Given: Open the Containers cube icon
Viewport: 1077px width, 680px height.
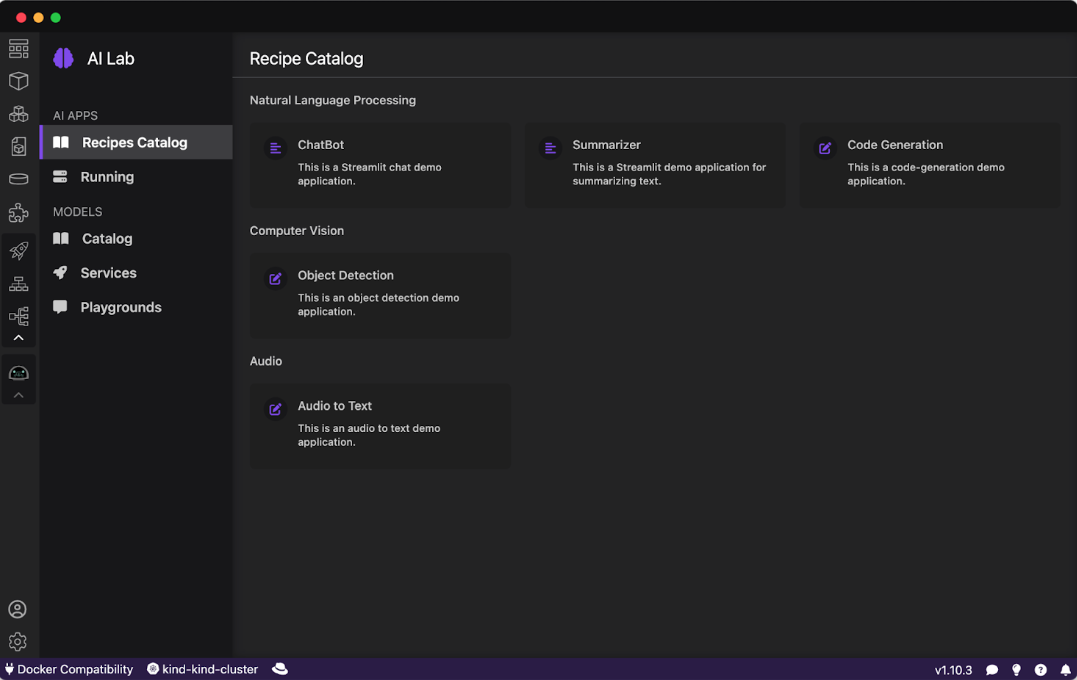Looking at the screenshot, I should [x=18, y=81].
